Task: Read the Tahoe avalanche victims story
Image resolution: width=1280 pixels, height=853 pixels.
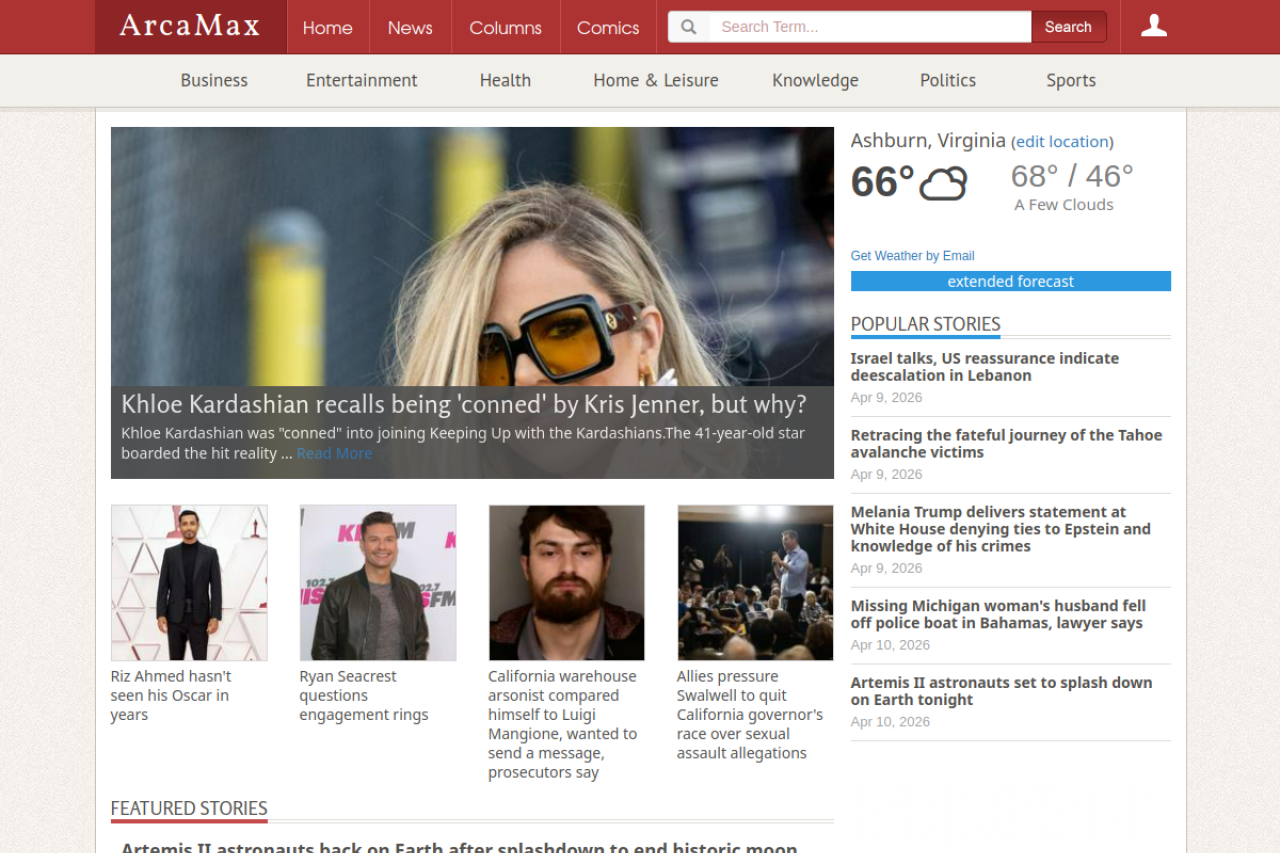Action: [1006, 443]
